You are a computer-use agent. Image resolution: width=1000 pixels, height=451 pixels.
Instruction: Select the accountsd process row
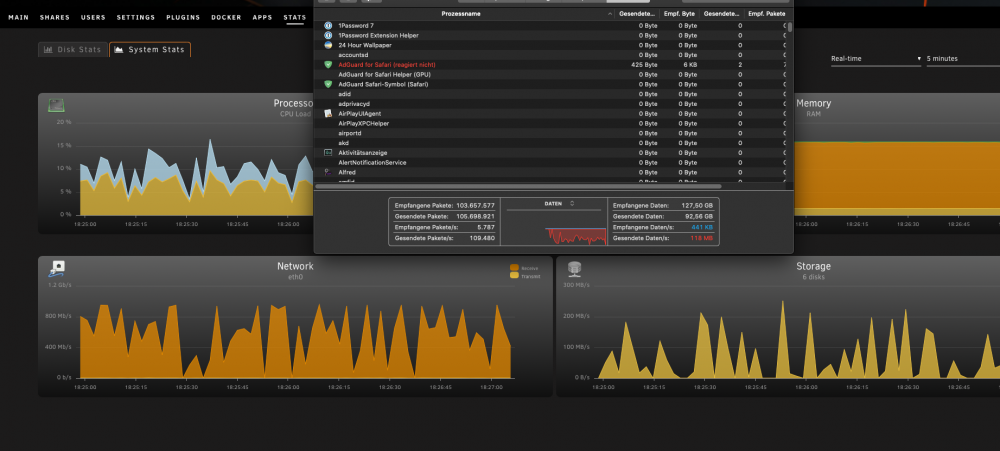coord(552,55)
